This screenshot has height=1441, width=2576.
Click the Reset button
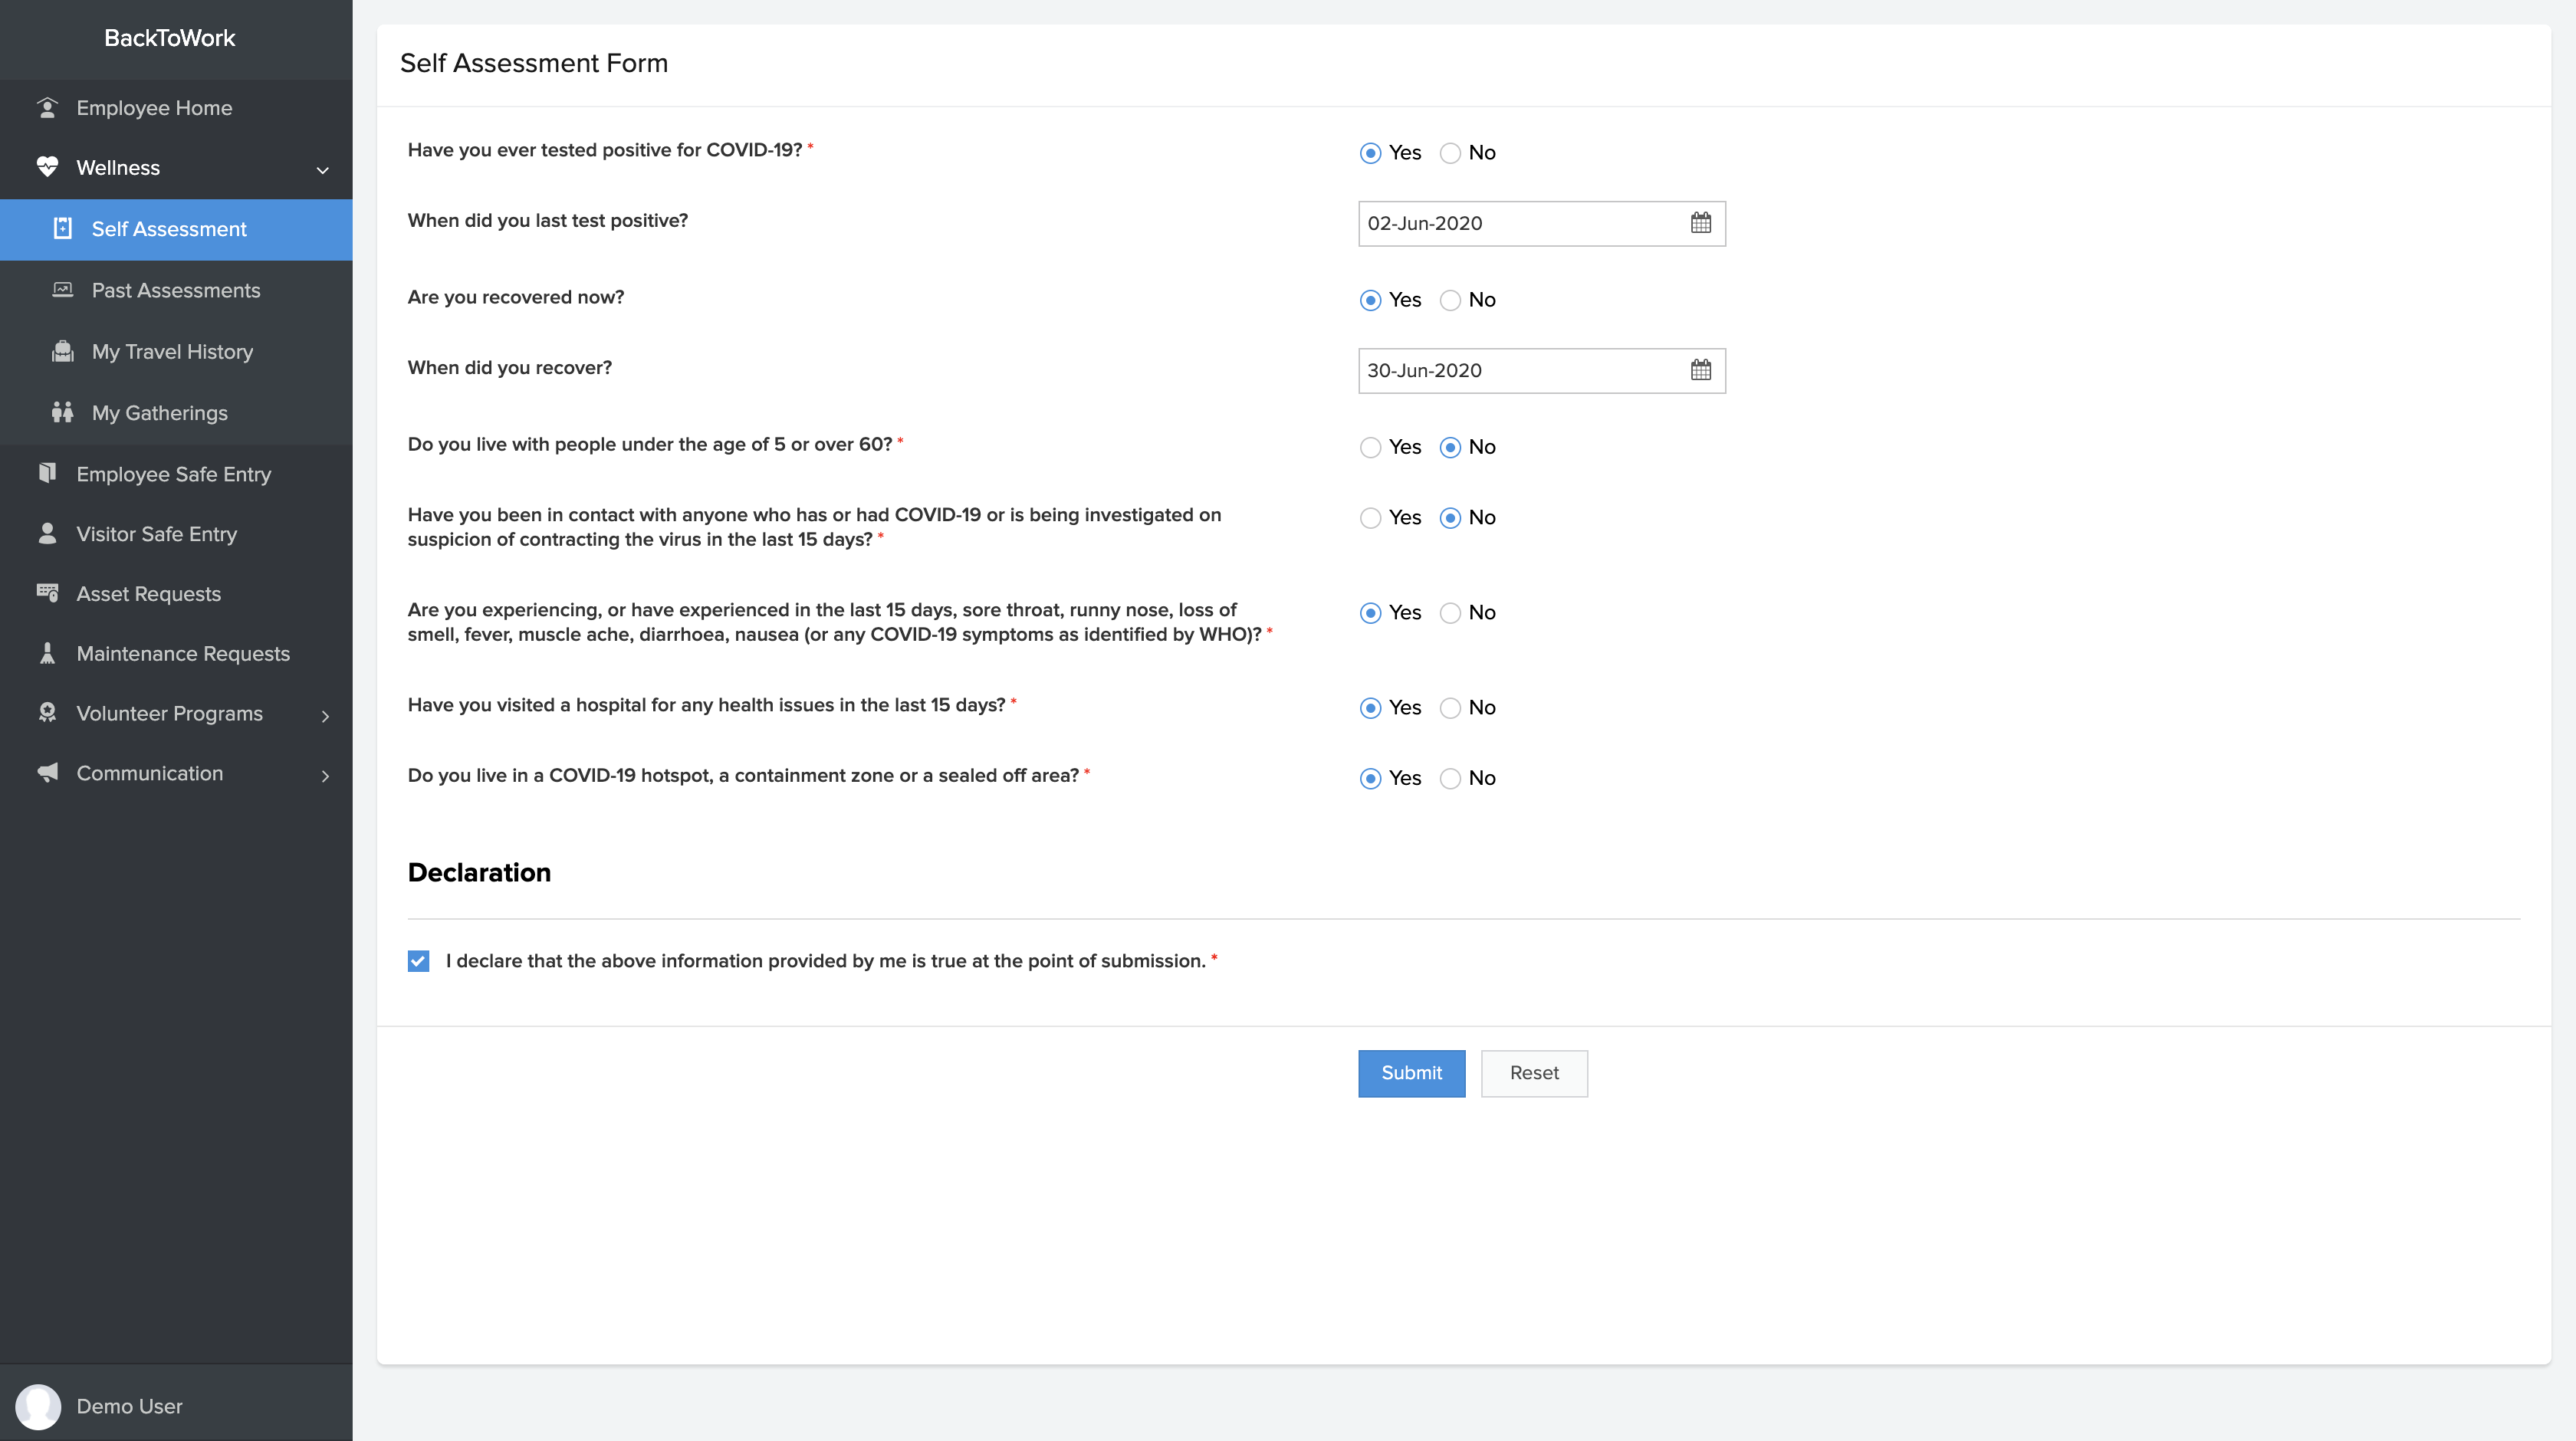pos(1533,1073)
